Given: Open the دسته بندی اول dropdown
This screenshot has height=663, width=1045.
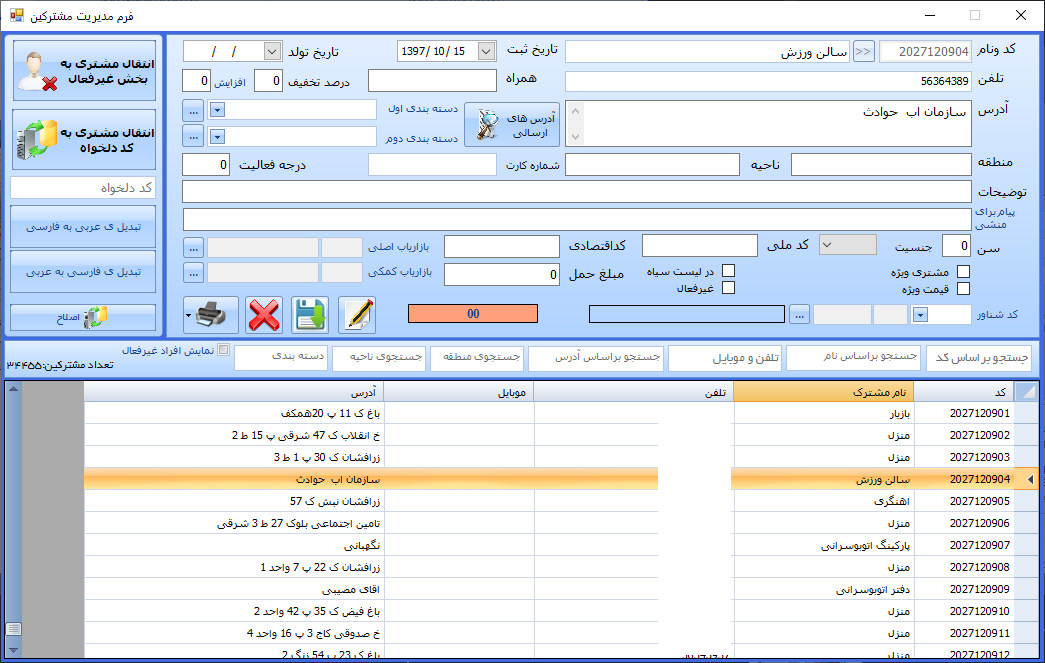Looking at the screenshot, I should 218,108.
